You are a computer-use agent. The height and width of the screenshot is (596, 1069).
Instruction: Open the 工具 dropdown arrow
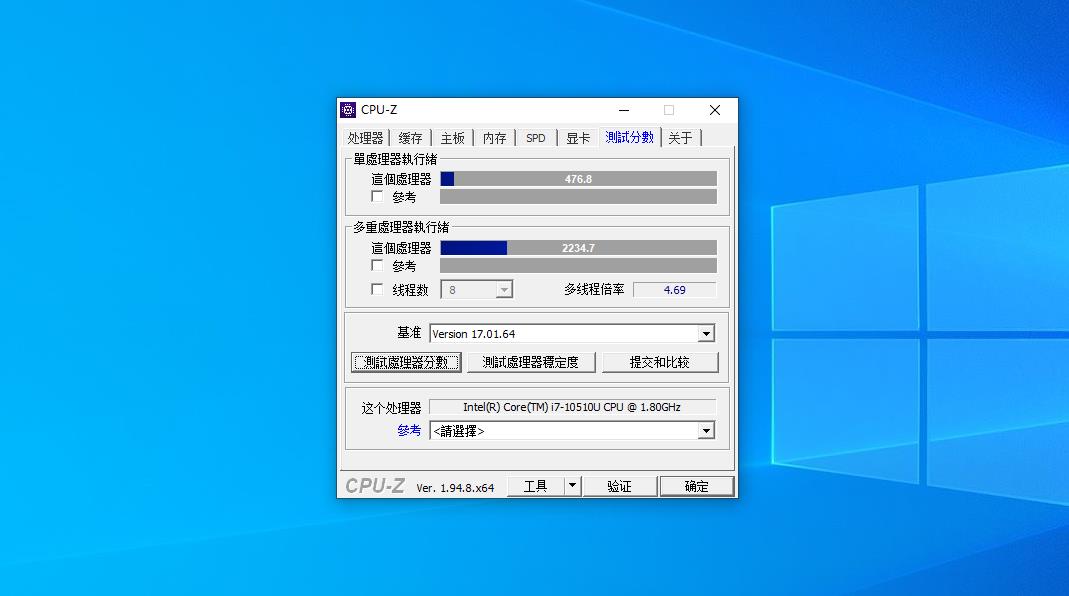coord(572,485)
